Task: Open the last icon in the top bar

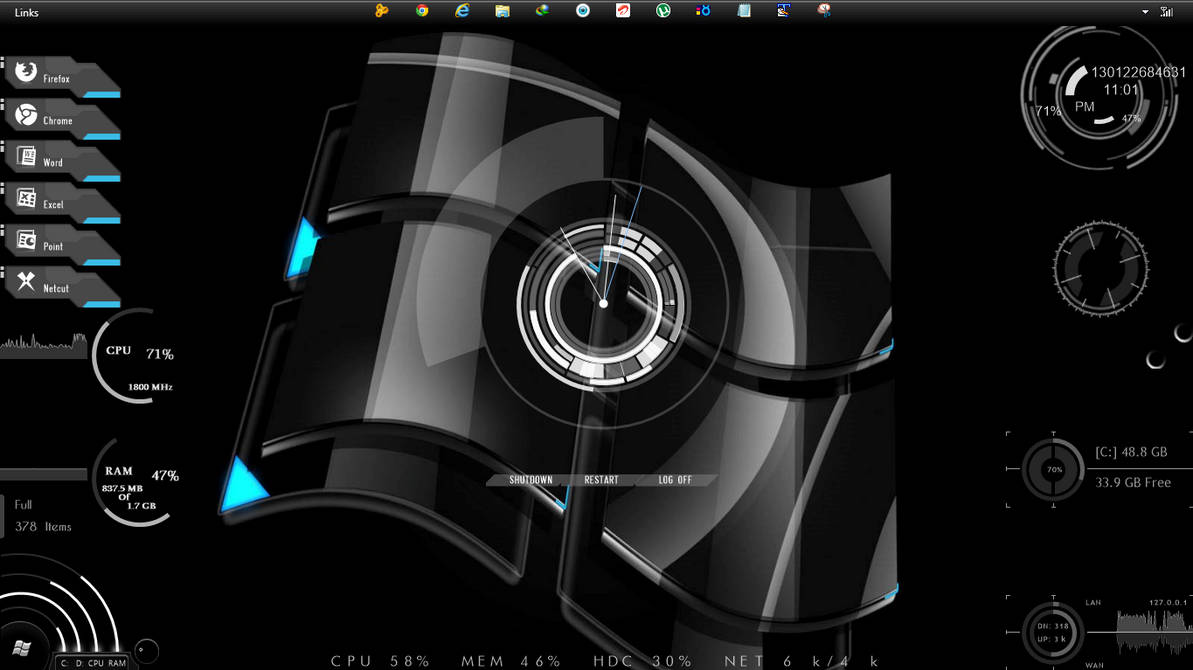Action: [824, 11]
